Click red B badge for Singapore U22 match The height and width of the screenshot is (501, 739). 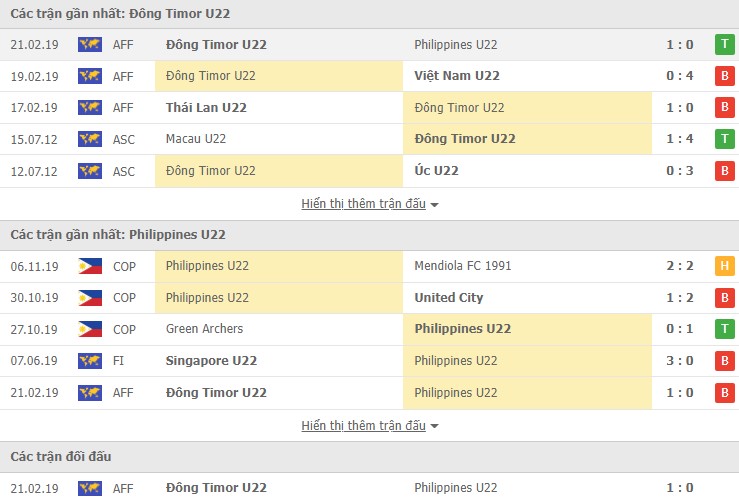[x=723, y=361]
